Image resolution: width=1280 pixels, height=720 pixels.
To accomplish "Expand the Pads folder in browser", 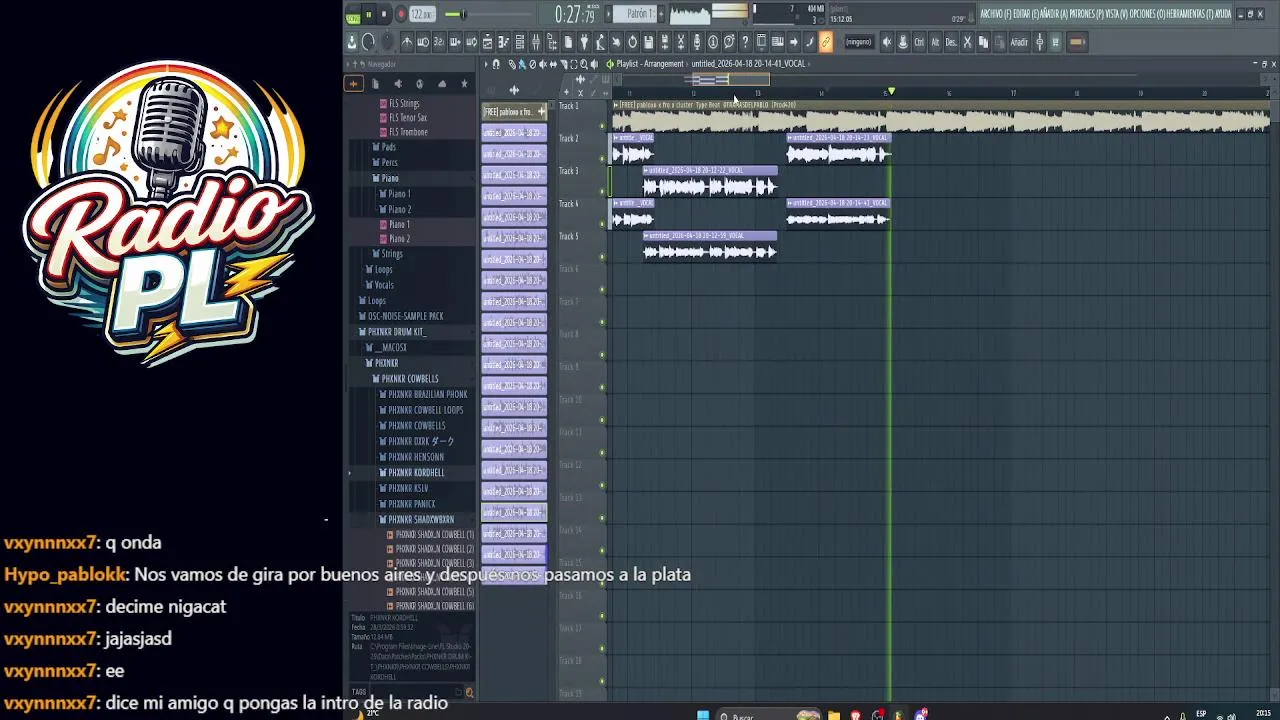I will click(x=389, y=147).
